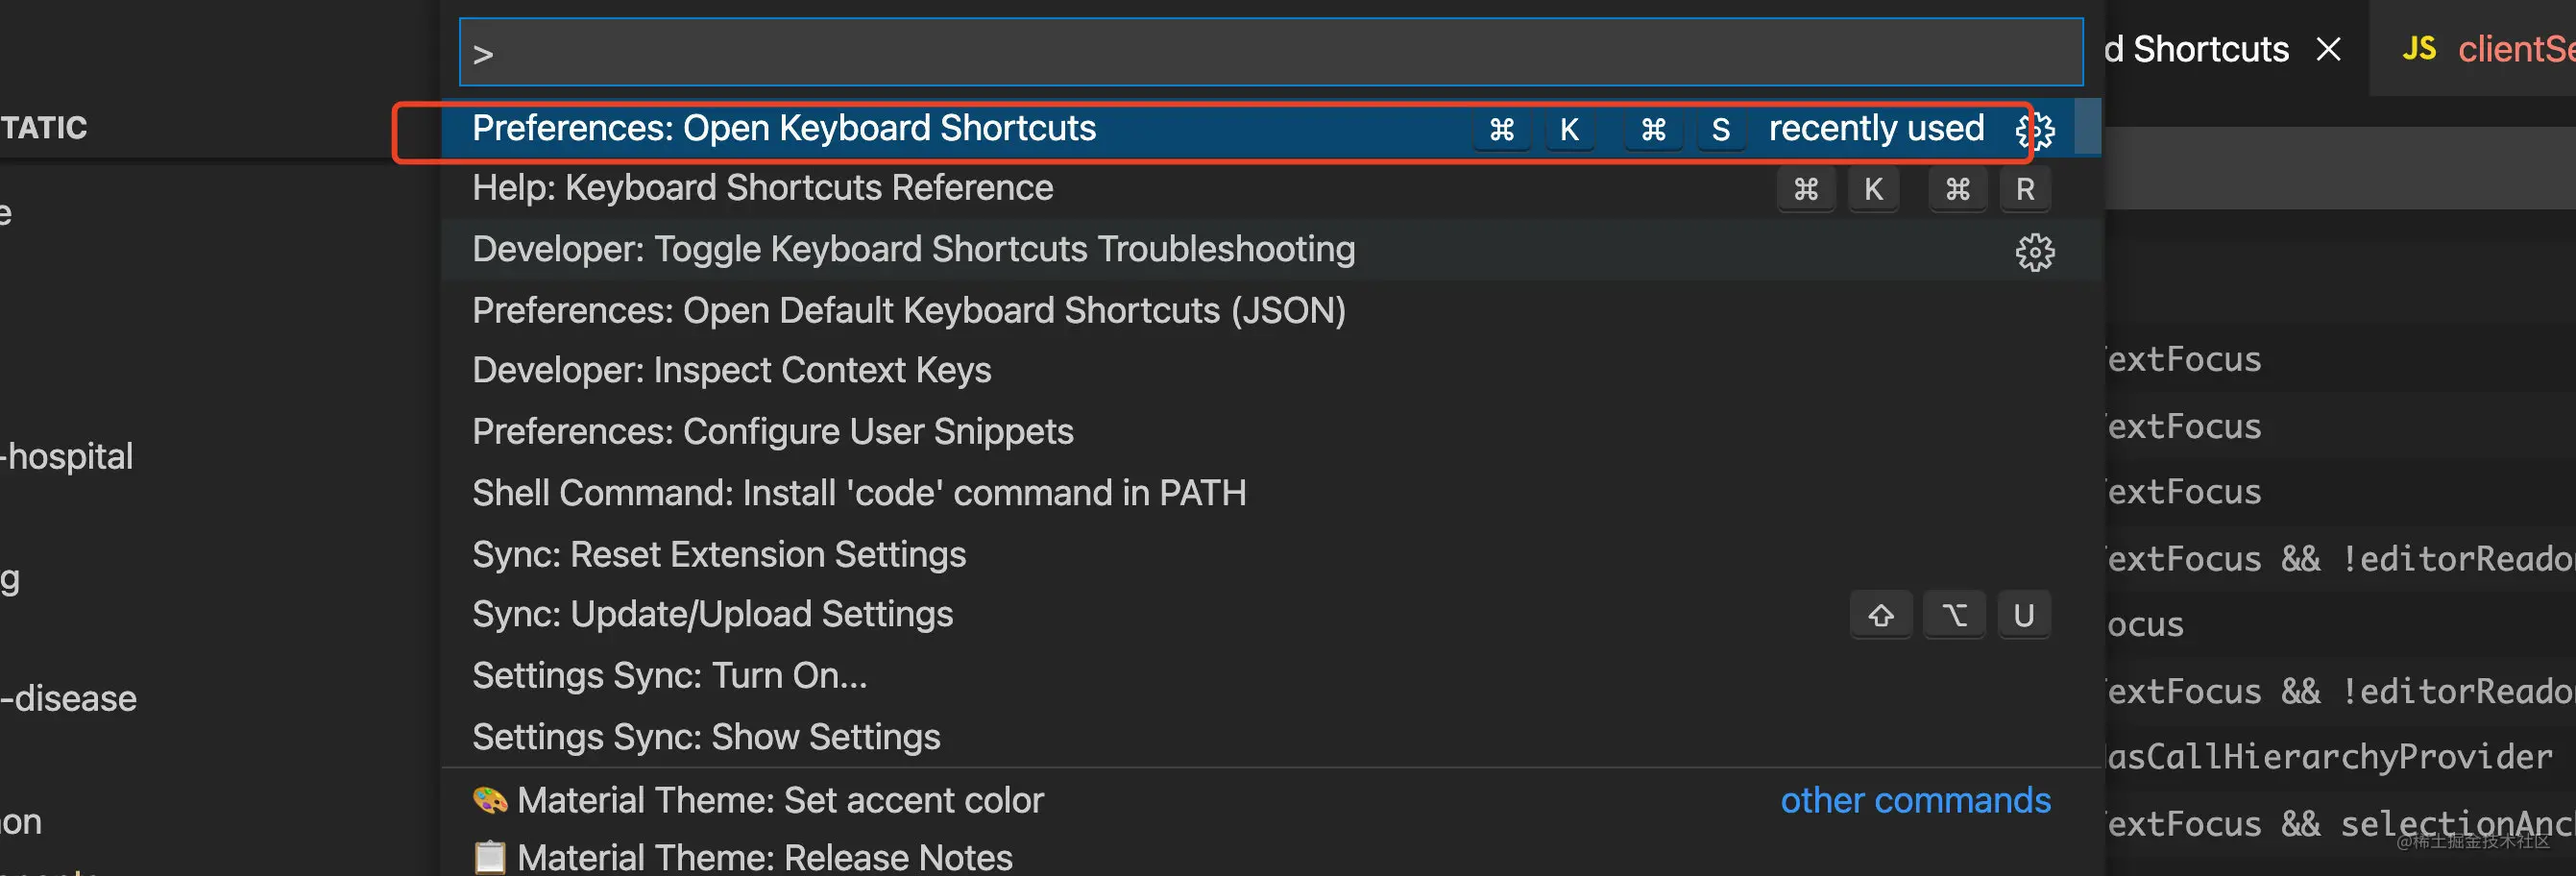Select Sync: Update/Upload Settings command

tap(712, 615)
